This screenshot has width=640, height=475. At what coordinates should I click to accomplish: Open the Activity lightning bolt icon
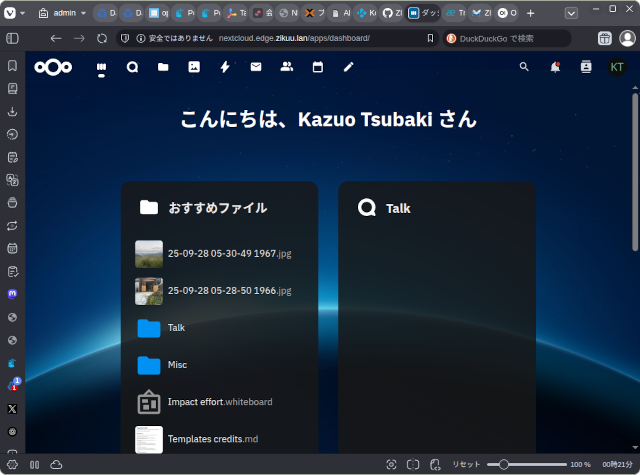225,67
